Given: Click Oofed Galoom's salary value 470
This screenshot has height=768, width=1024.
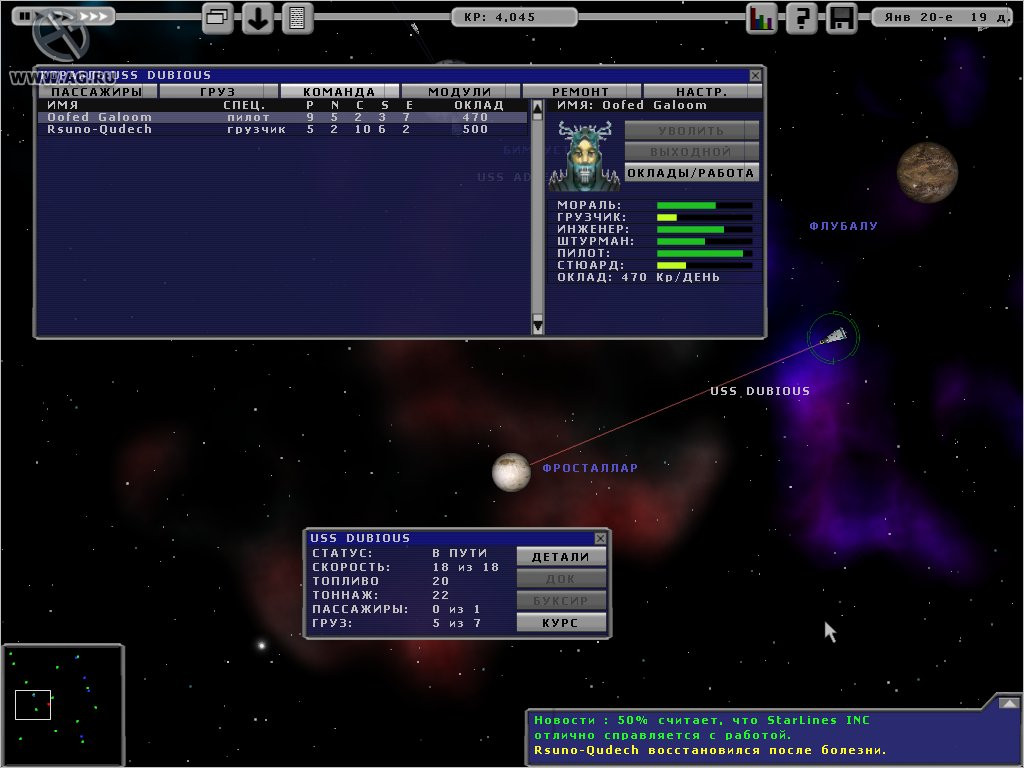Looking at the screenshot, I should [475, 118].
